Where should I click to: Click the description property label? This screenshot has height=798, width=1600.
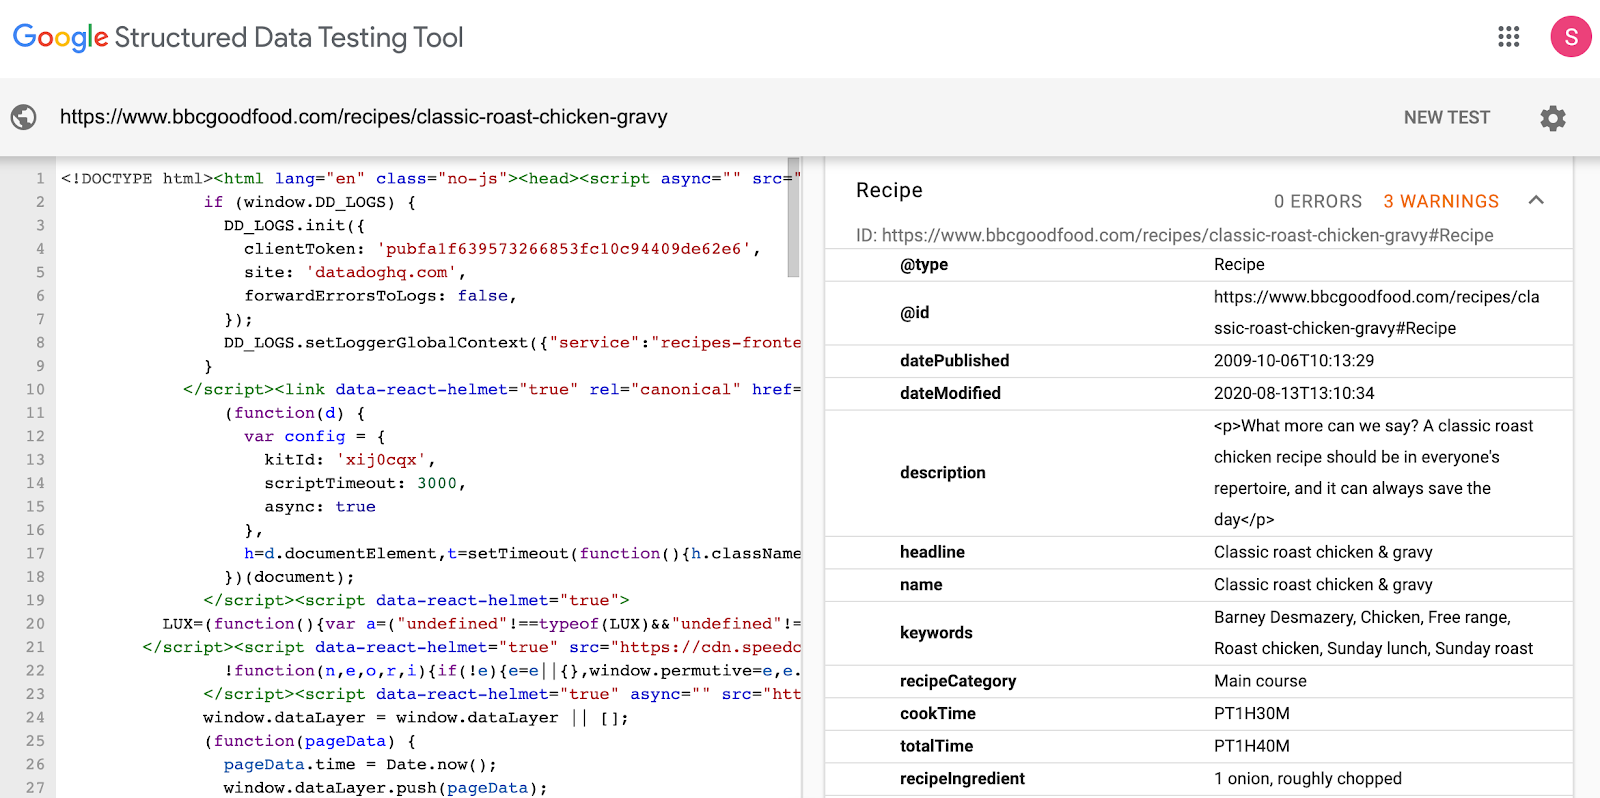pyautogui.click(x=942, y=472)
